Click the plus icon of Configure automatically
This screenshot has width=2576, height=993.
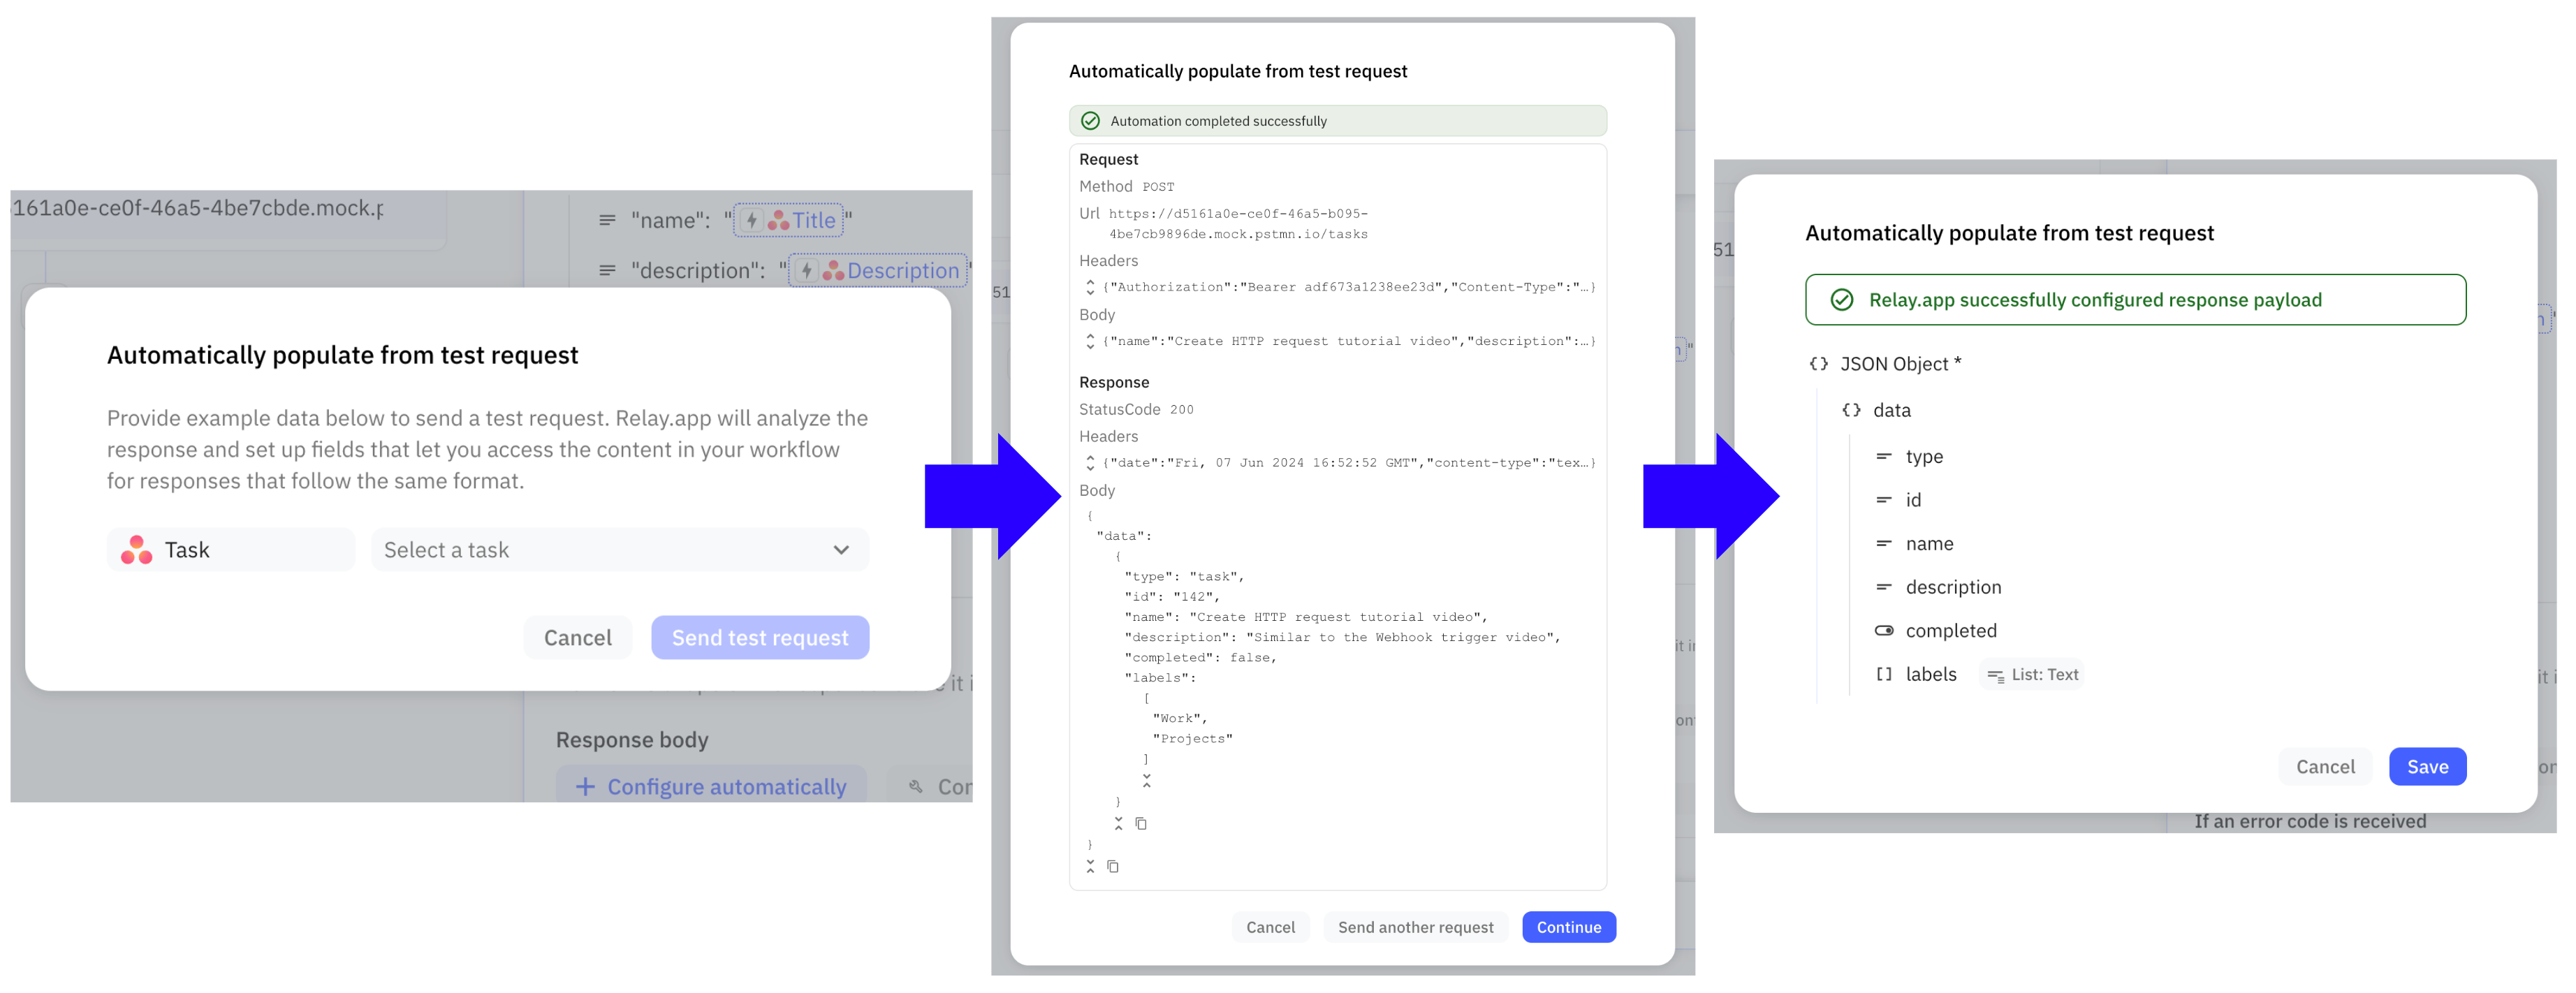tap(585, 787)
